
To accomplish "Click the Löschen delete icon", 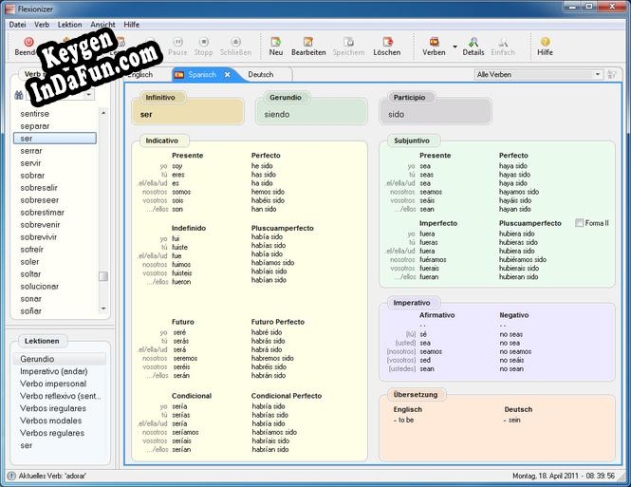I will click(x=387, y=42).
